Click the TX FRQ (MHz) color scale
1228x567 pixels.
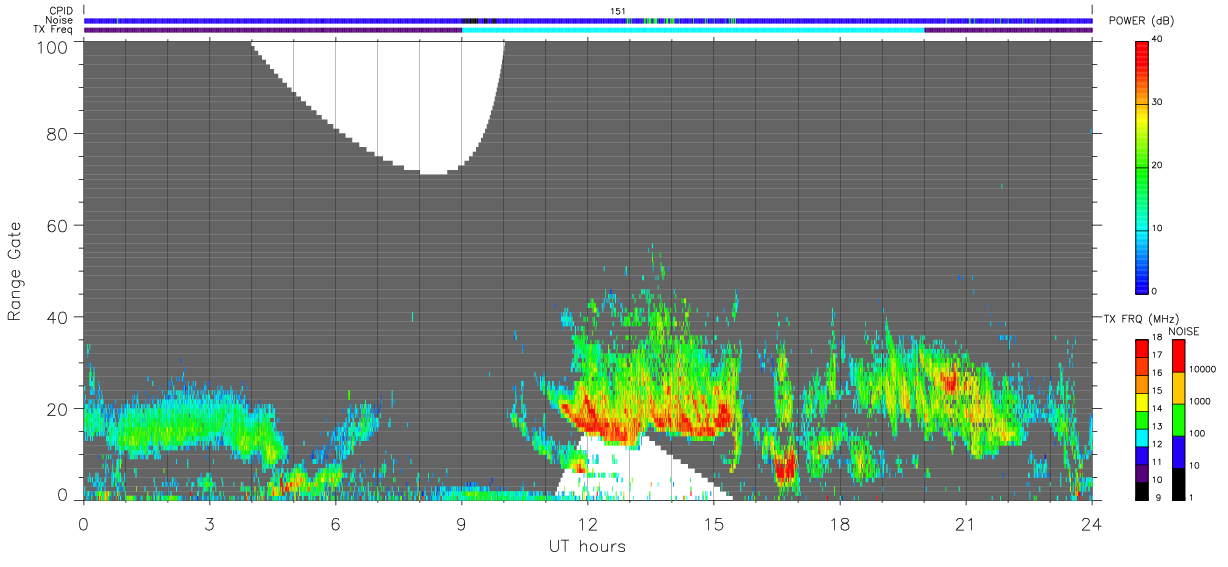1142,419
